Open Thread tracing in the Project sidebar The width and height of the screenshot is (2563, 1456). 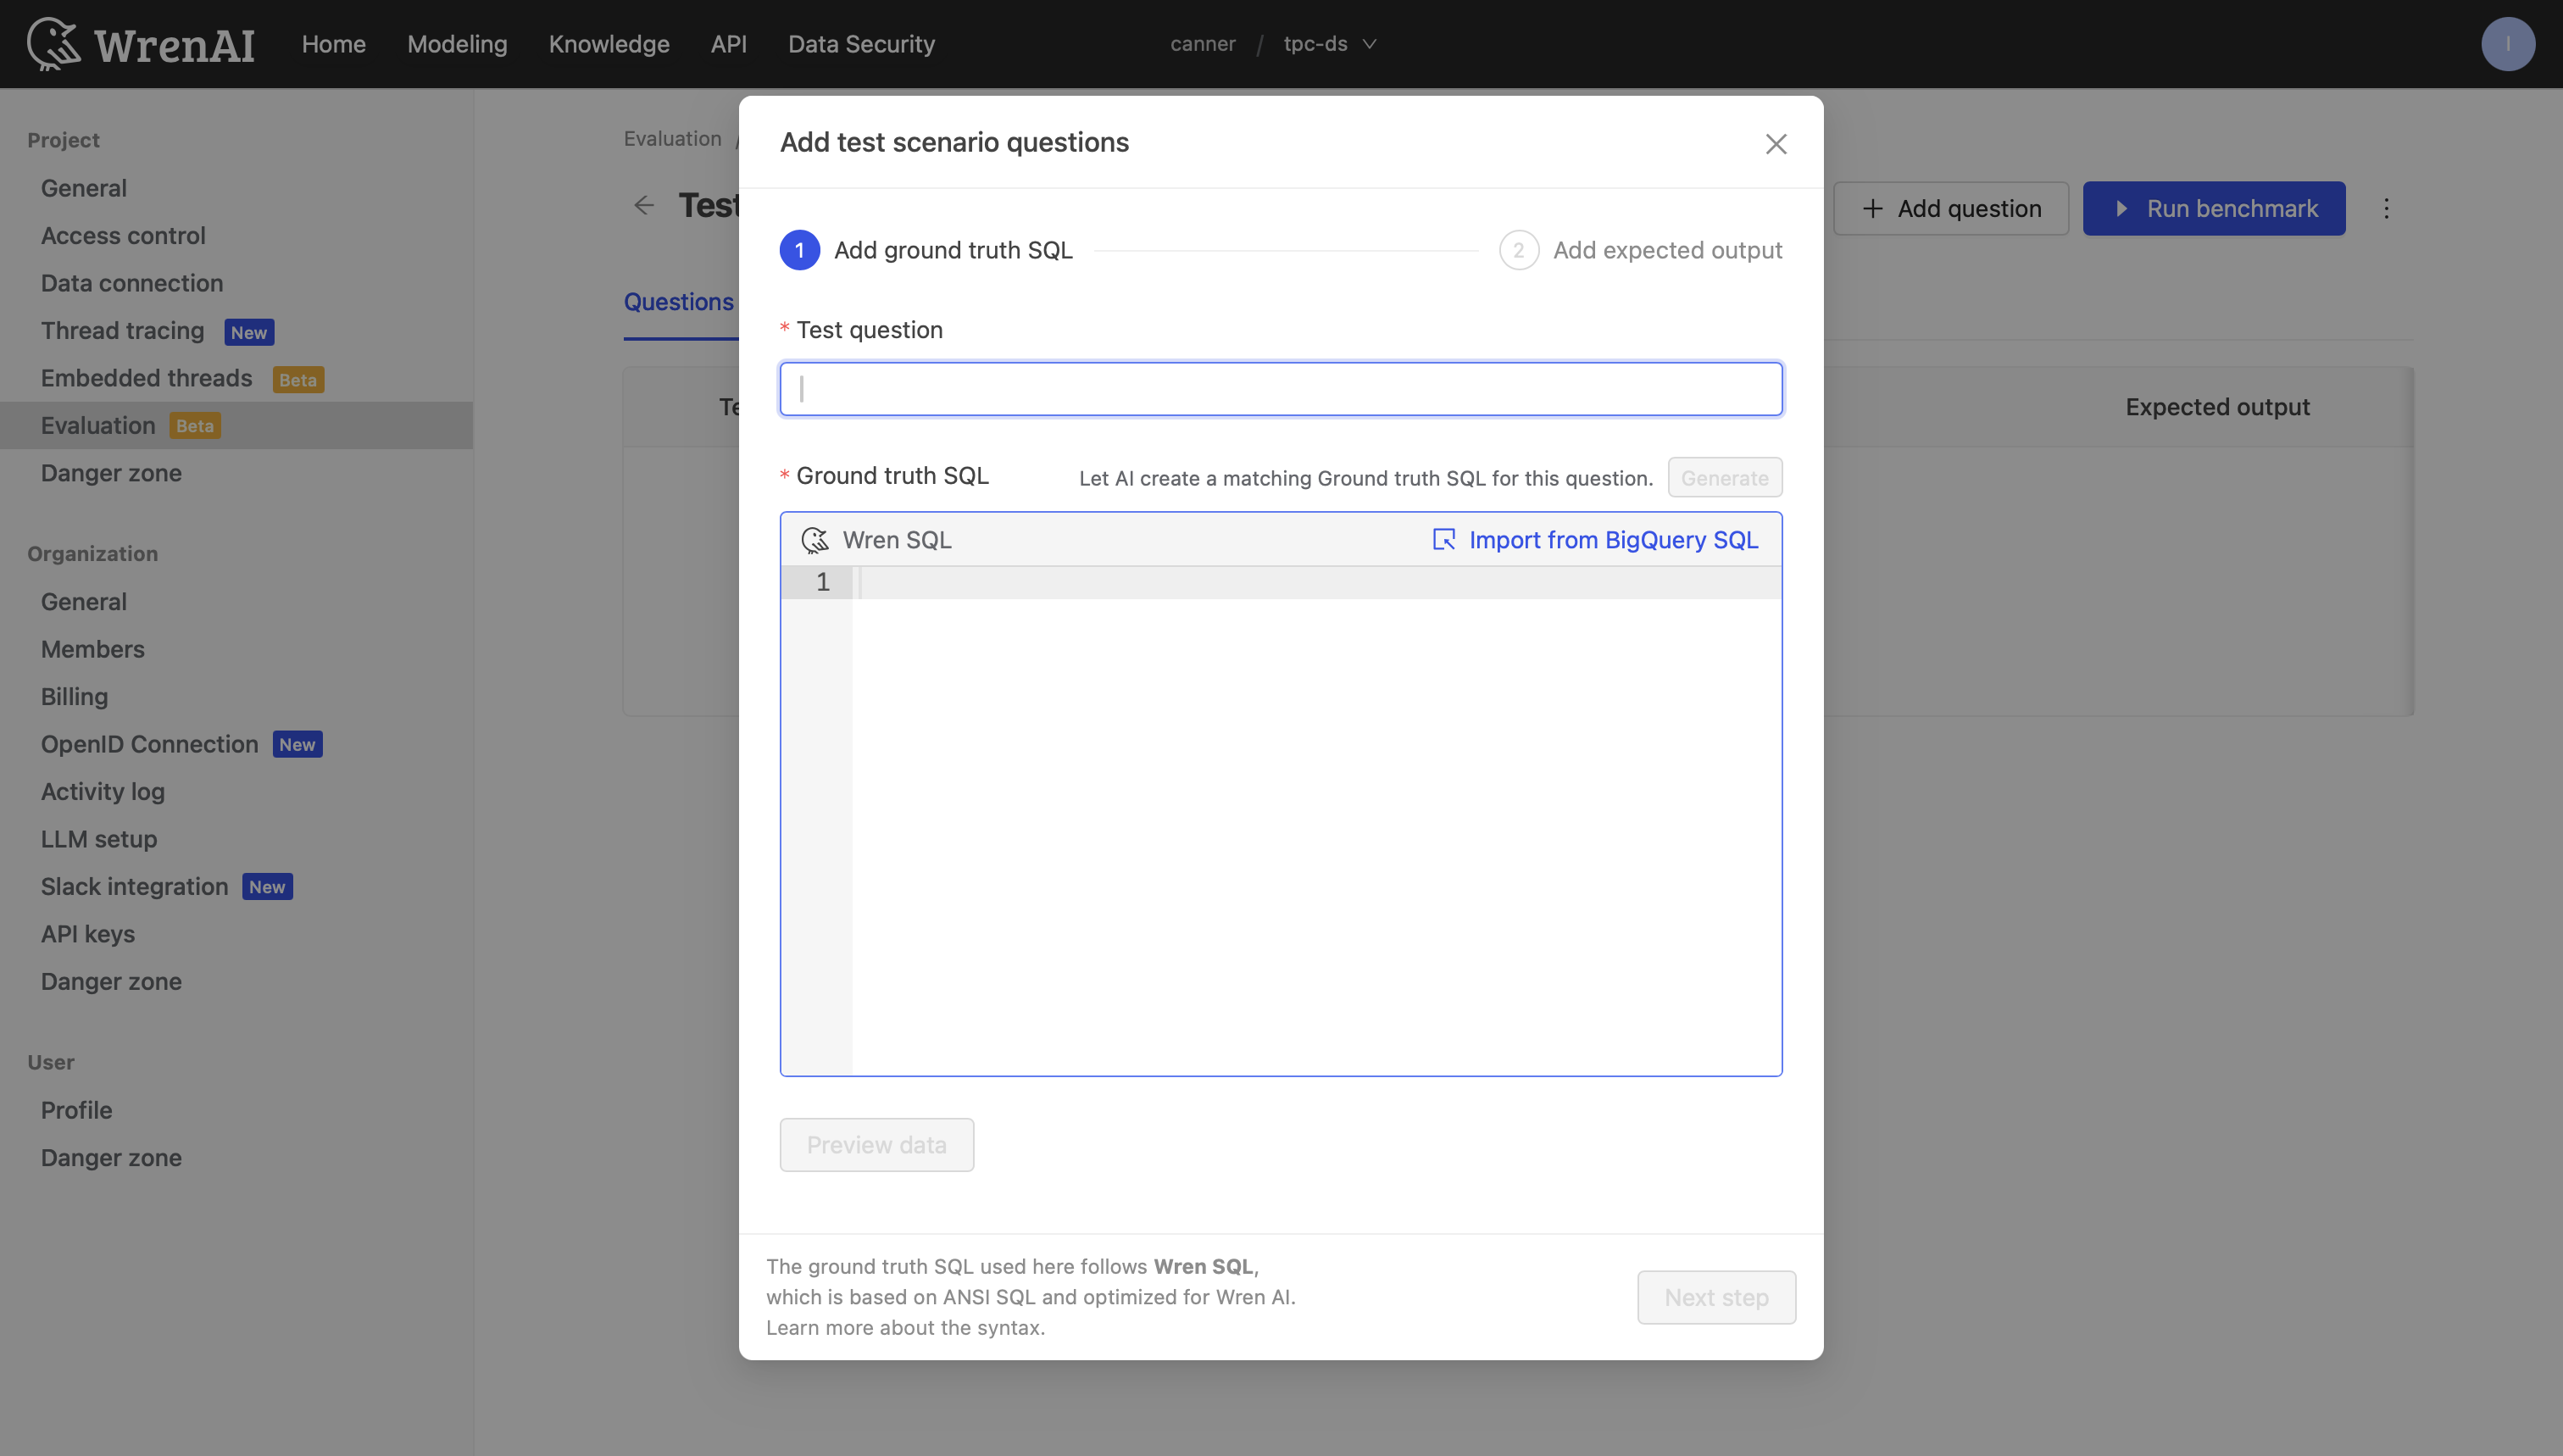122,330
